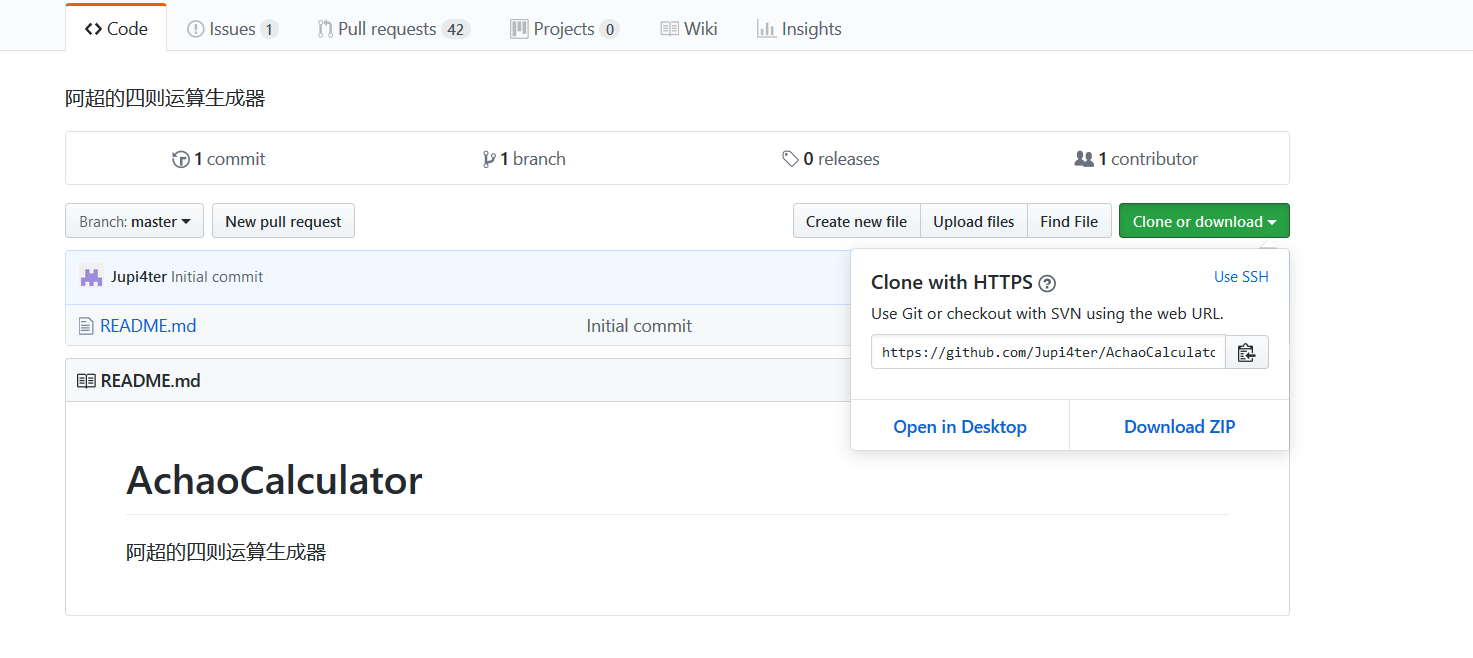This screenshot has width=1473, height=658.
Task: View the 1 contributor link
Action: [x=1136, y=159]
